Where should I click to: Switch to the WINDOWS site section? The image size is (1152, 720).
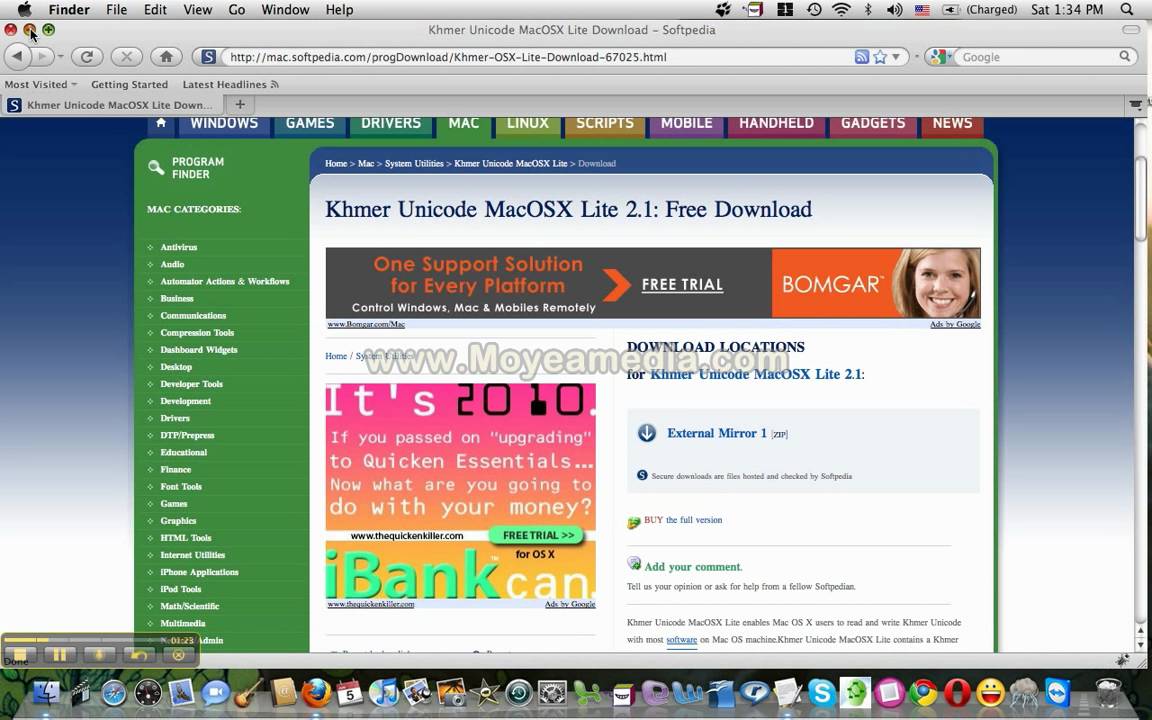tap(224, 123)
